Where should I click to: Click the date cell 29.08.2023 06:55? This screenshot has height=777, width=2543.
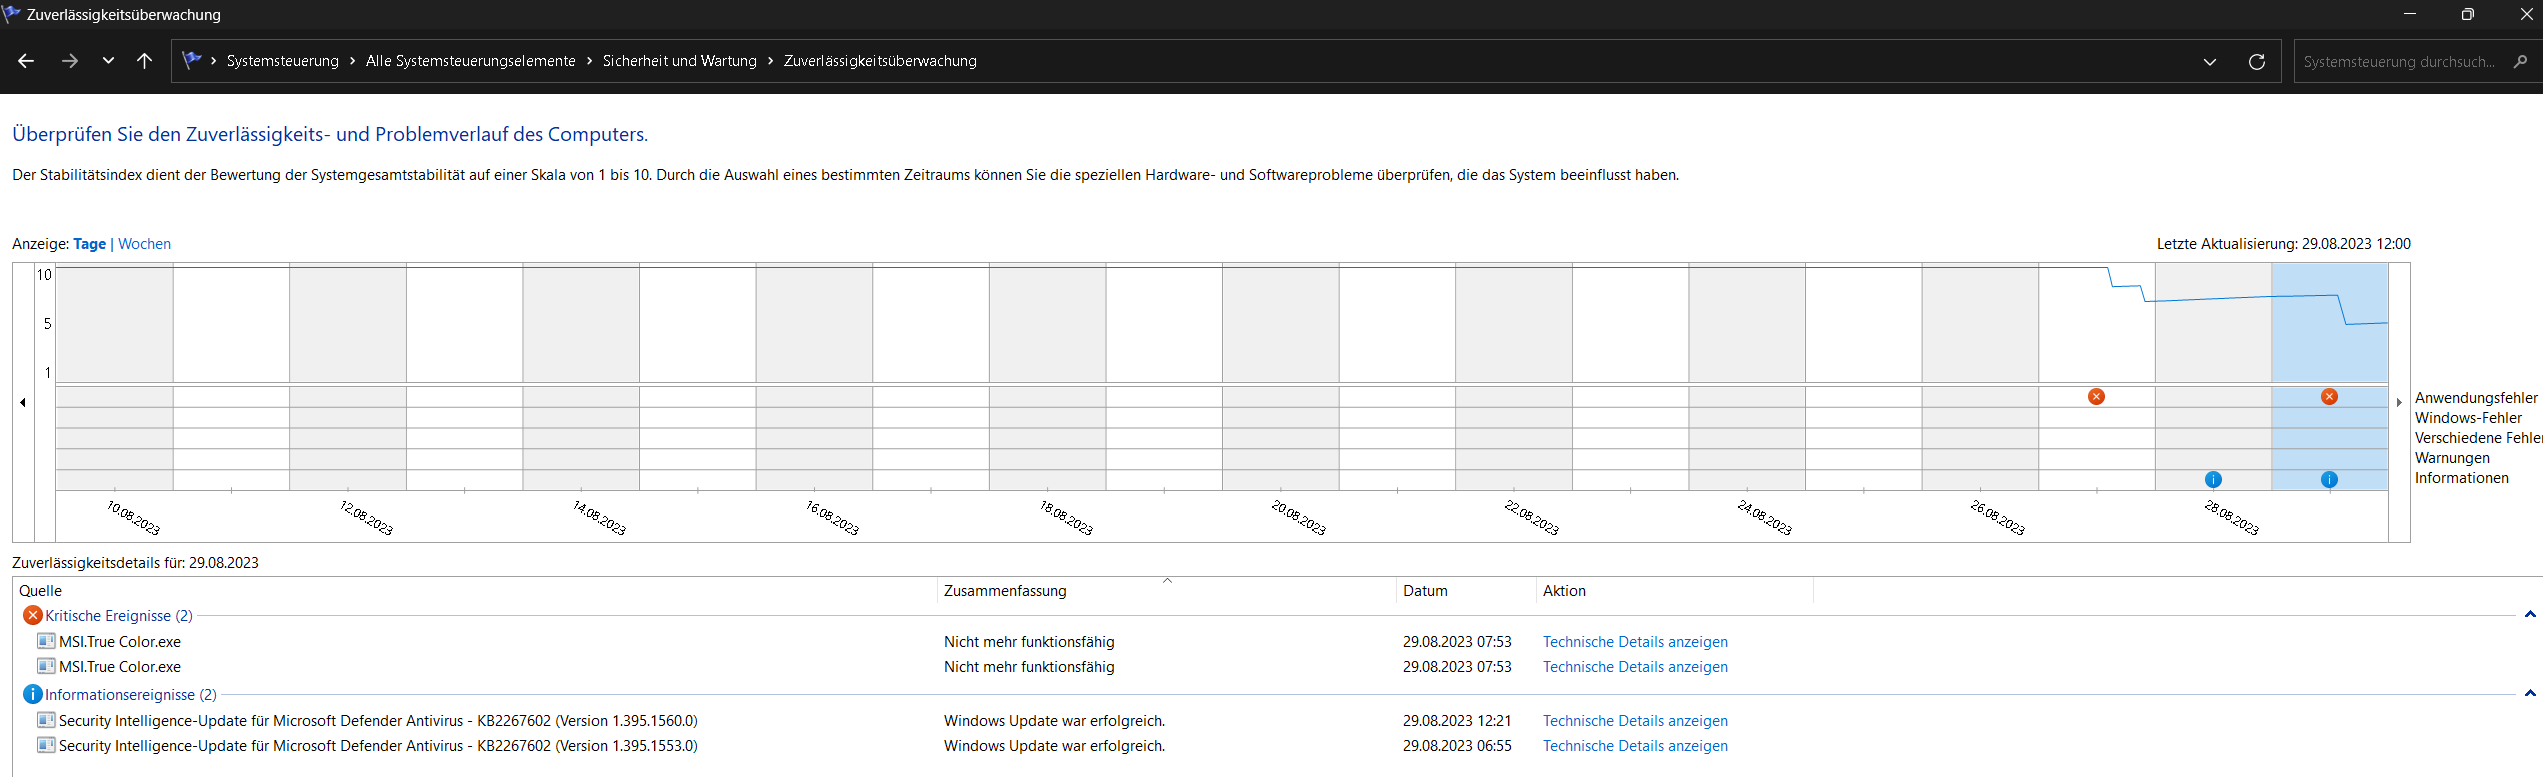click(x=1457, y=746)
